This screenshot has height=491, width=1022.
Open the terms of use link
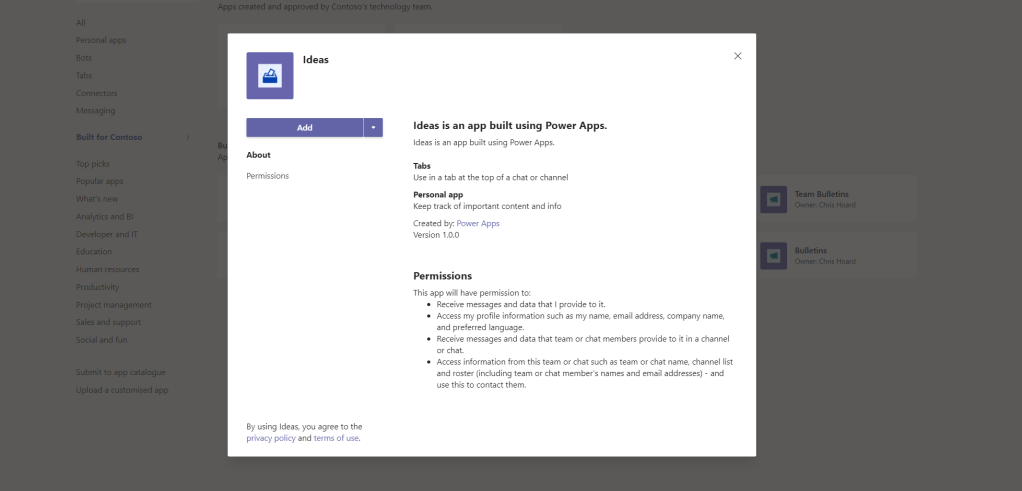click(x=336, y=438)
